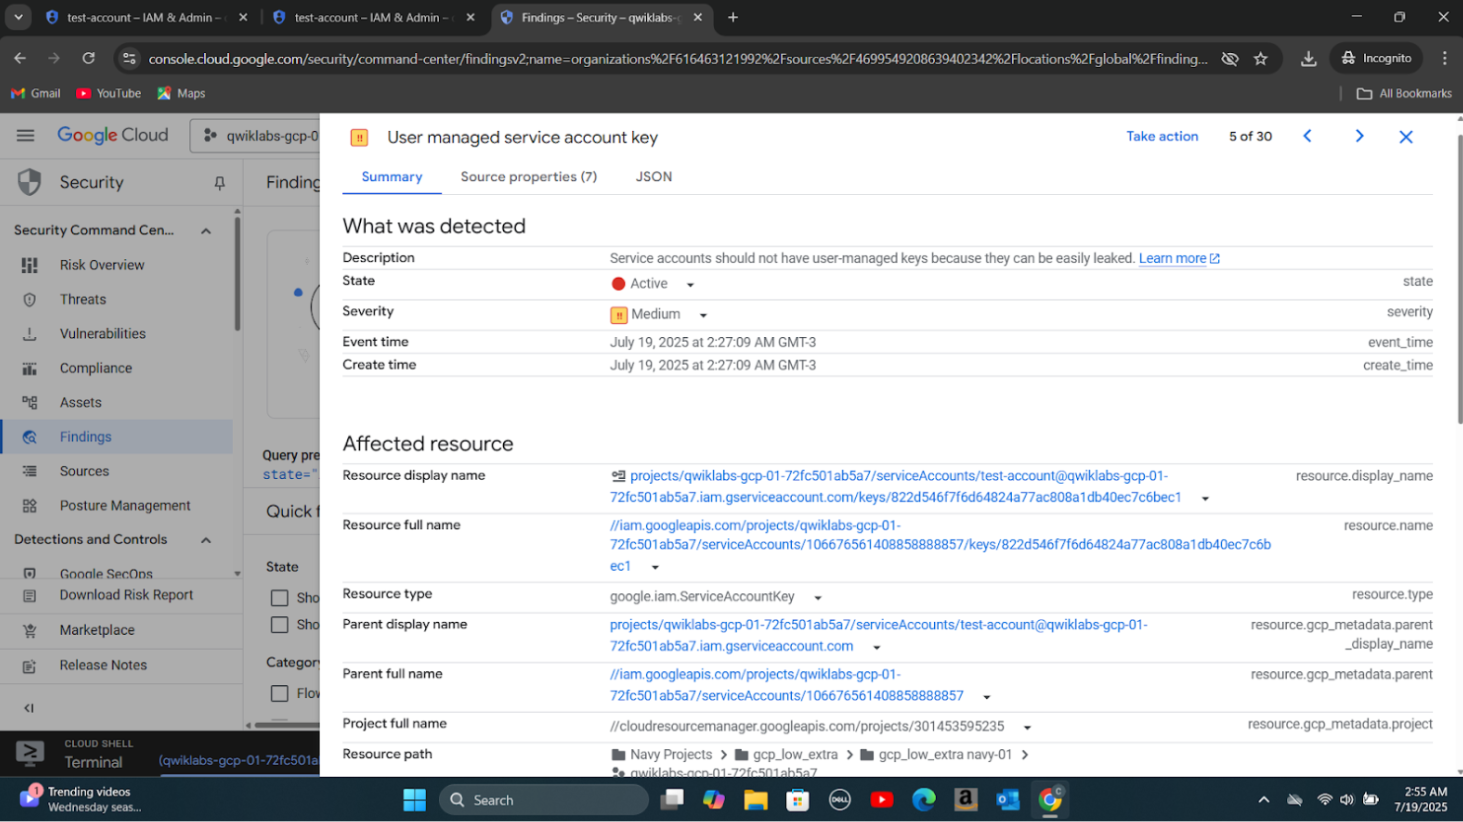Go to previous finding arrow
Image resolution: width=1463 pixels, height=822 pixels.
click(x=1307, y=136)
